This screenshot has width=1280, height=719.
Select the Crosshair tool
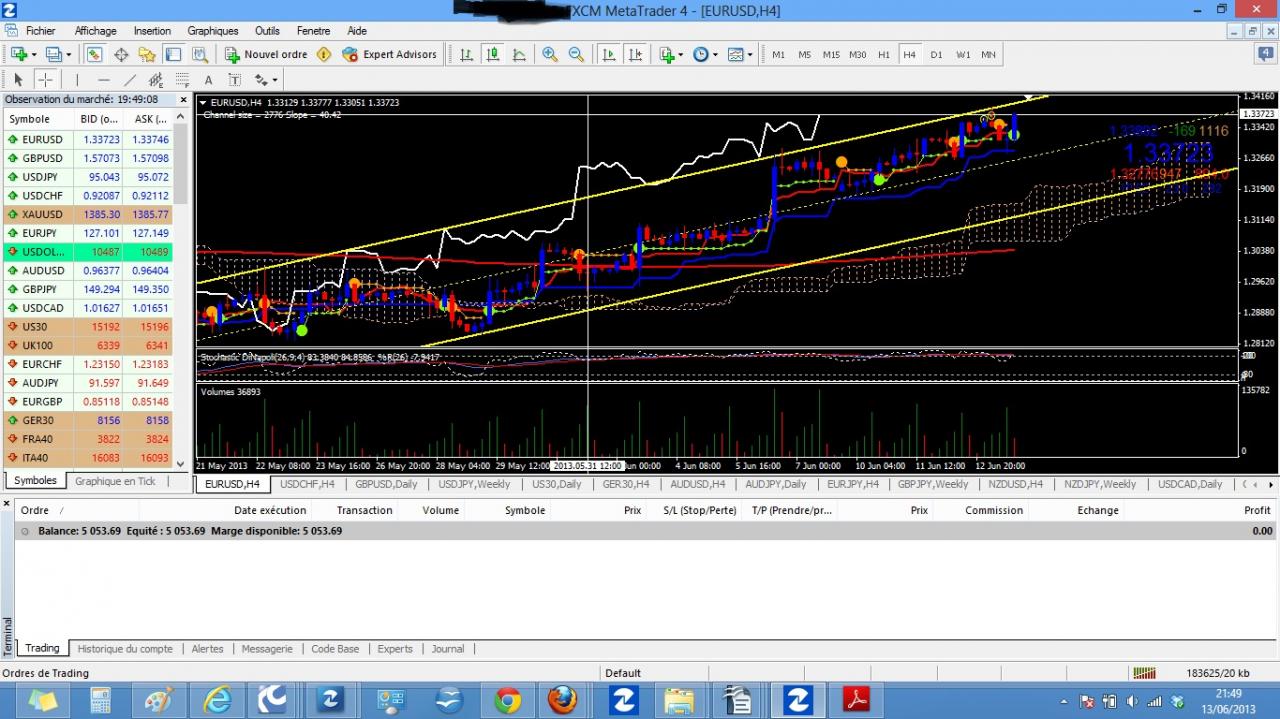point(45,80)
